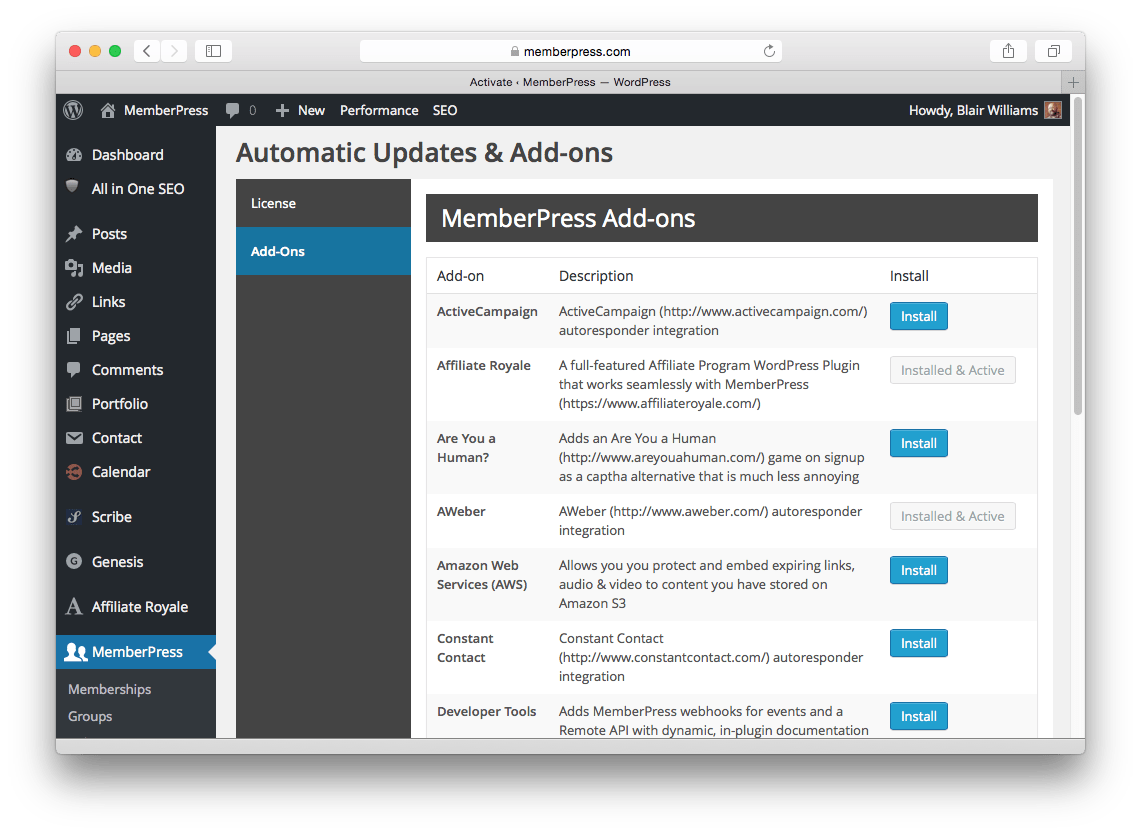Click the Developer Tools add-on name
This screenshot has height=834, width=1141.
(x=487, y=711)
